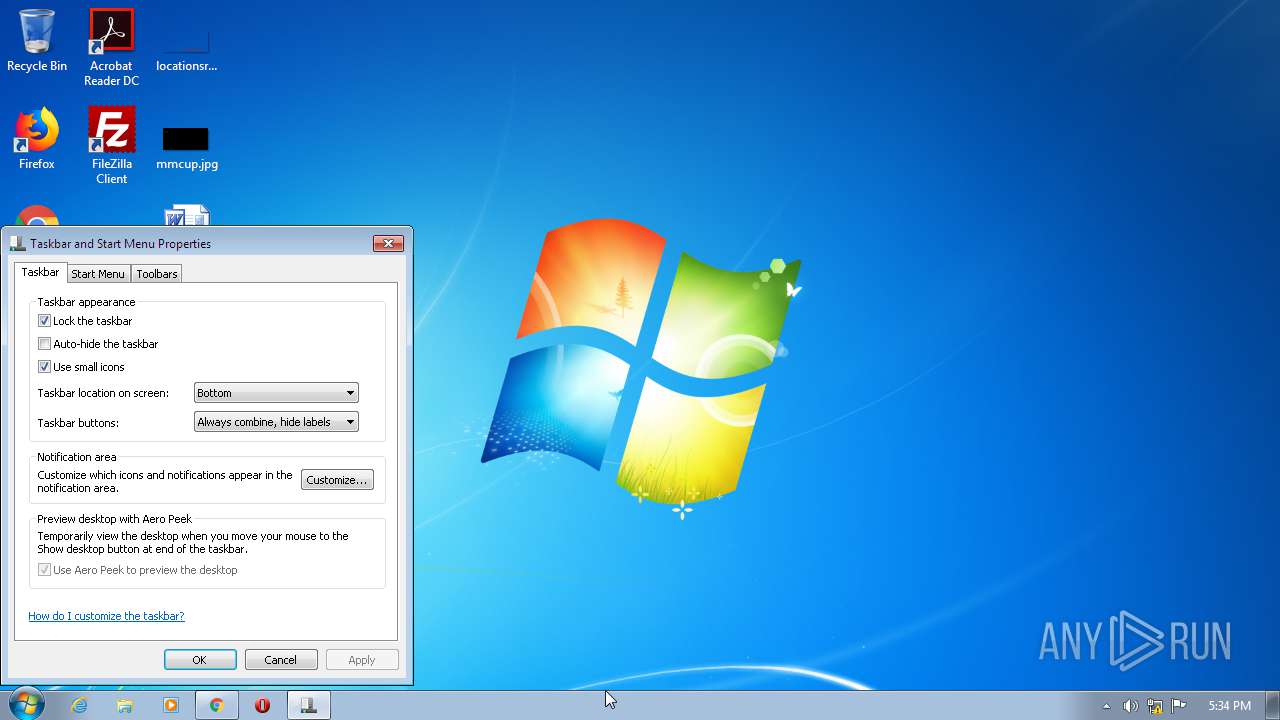Select the Taskbar Properties taskbar button
1280x720 pixels.
(x=309, y=705)
